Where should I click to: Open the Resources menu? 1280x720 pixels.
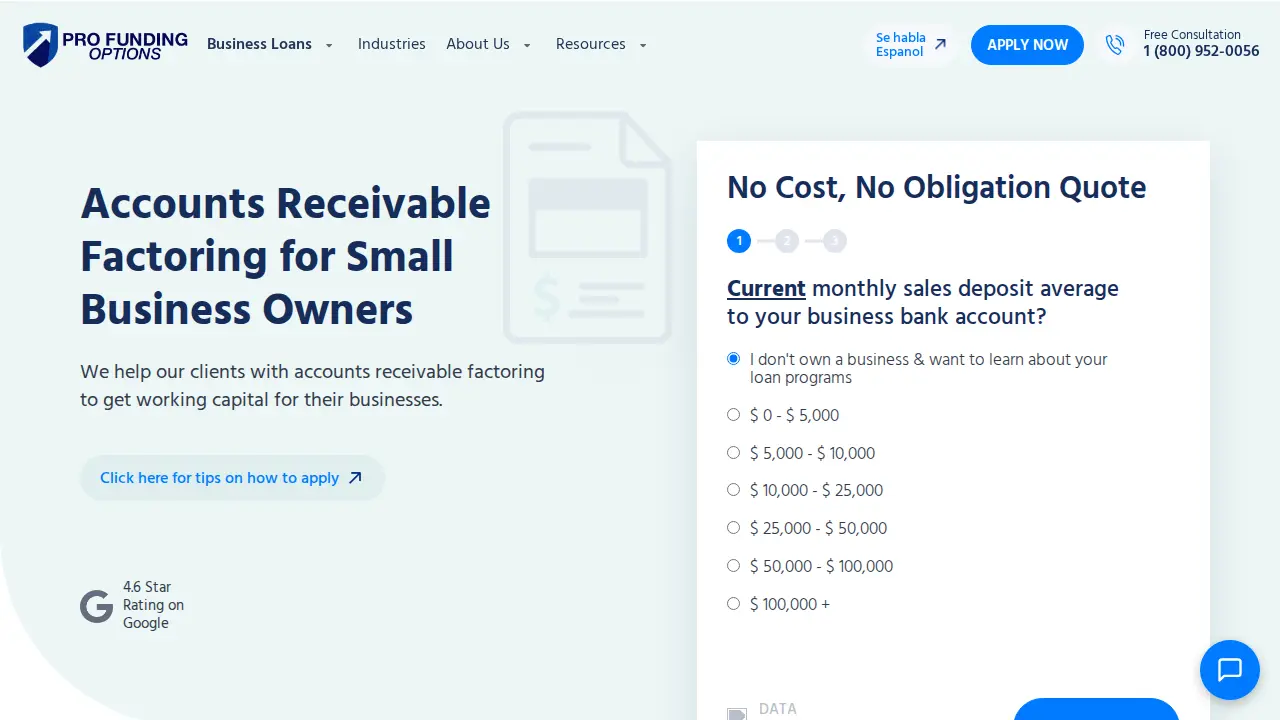click(591, 44)
